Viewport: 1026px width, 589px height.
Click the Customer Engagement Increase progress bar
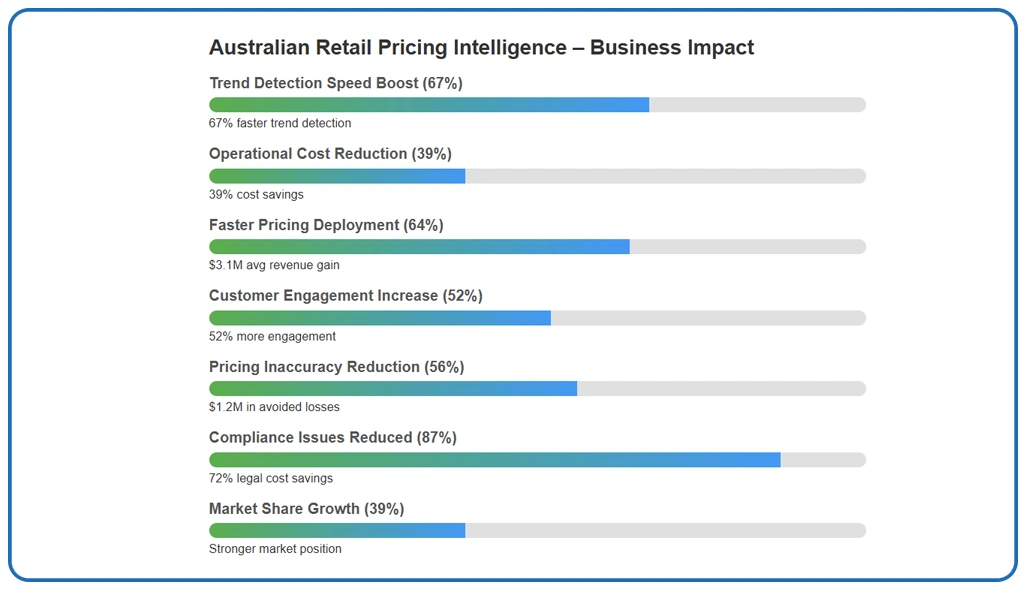(537, 318)
